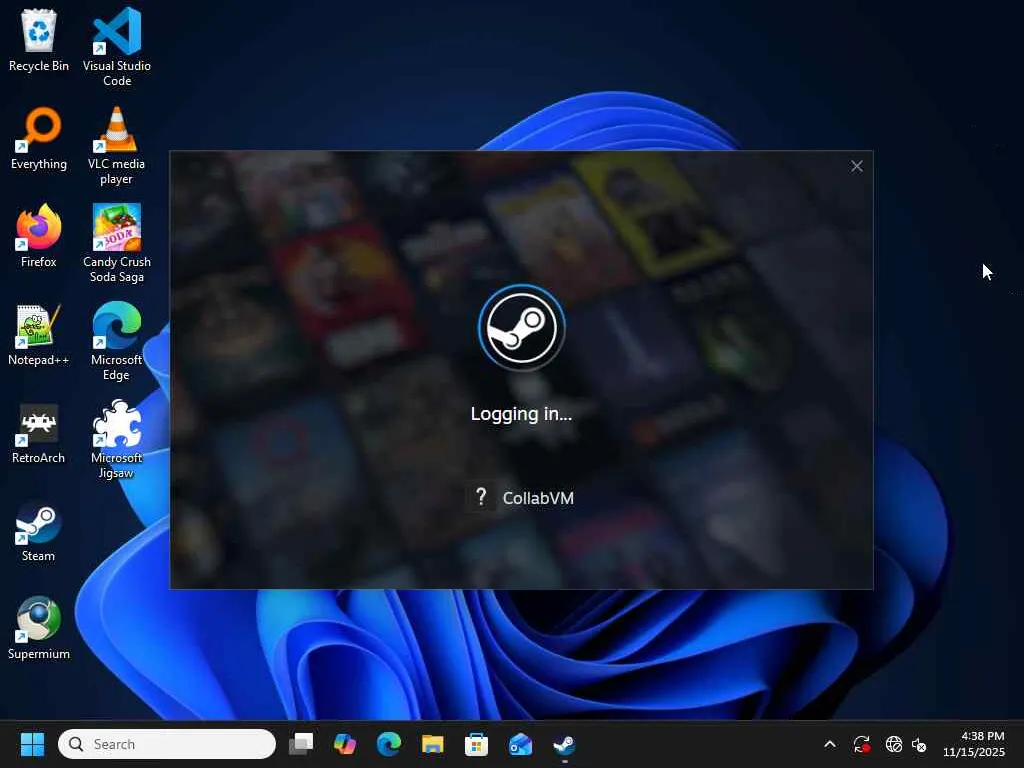Open Task View from the taskbar
The width and height of the screenshot is (1024, 768).
click(301, 744)
